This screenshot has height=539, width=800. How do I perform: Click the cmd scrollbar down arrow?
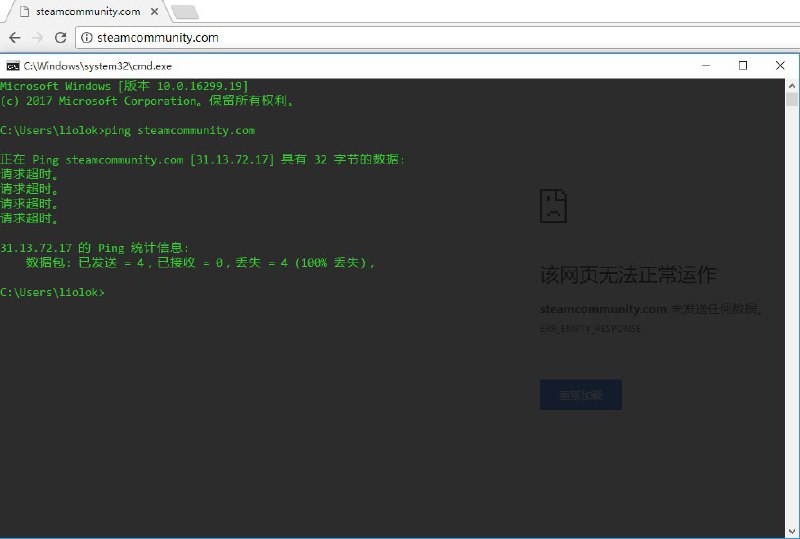[792, 531]
